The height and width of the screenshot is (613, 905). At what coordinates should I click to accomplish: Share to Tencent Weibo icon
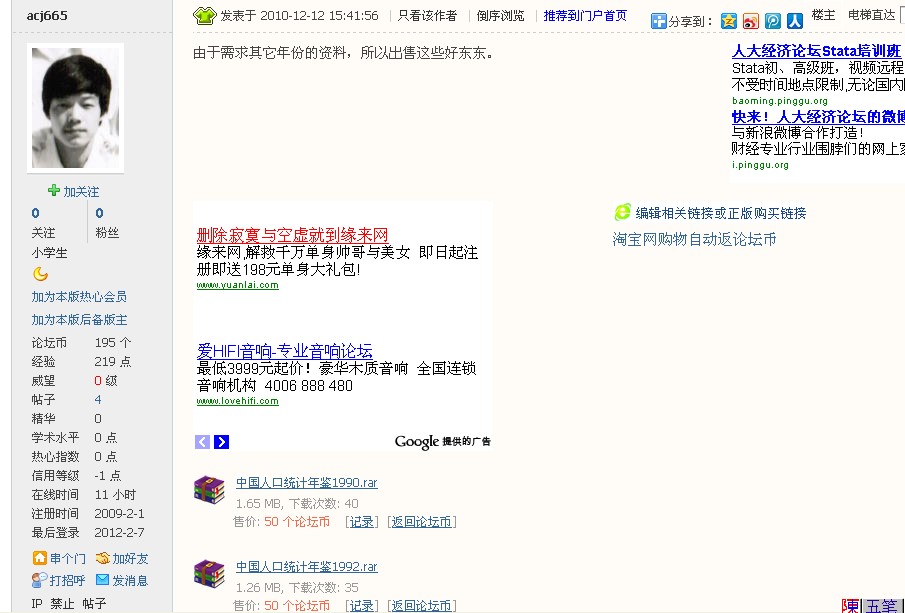point(773,21)
